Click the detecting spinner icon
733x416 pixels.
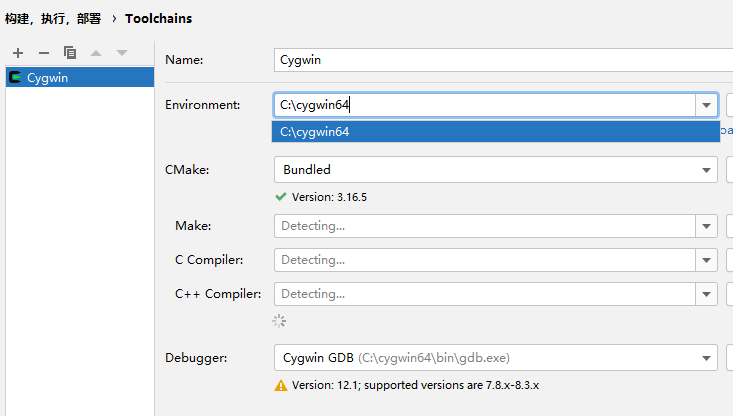pyautogui.click(x=279, y=321)
